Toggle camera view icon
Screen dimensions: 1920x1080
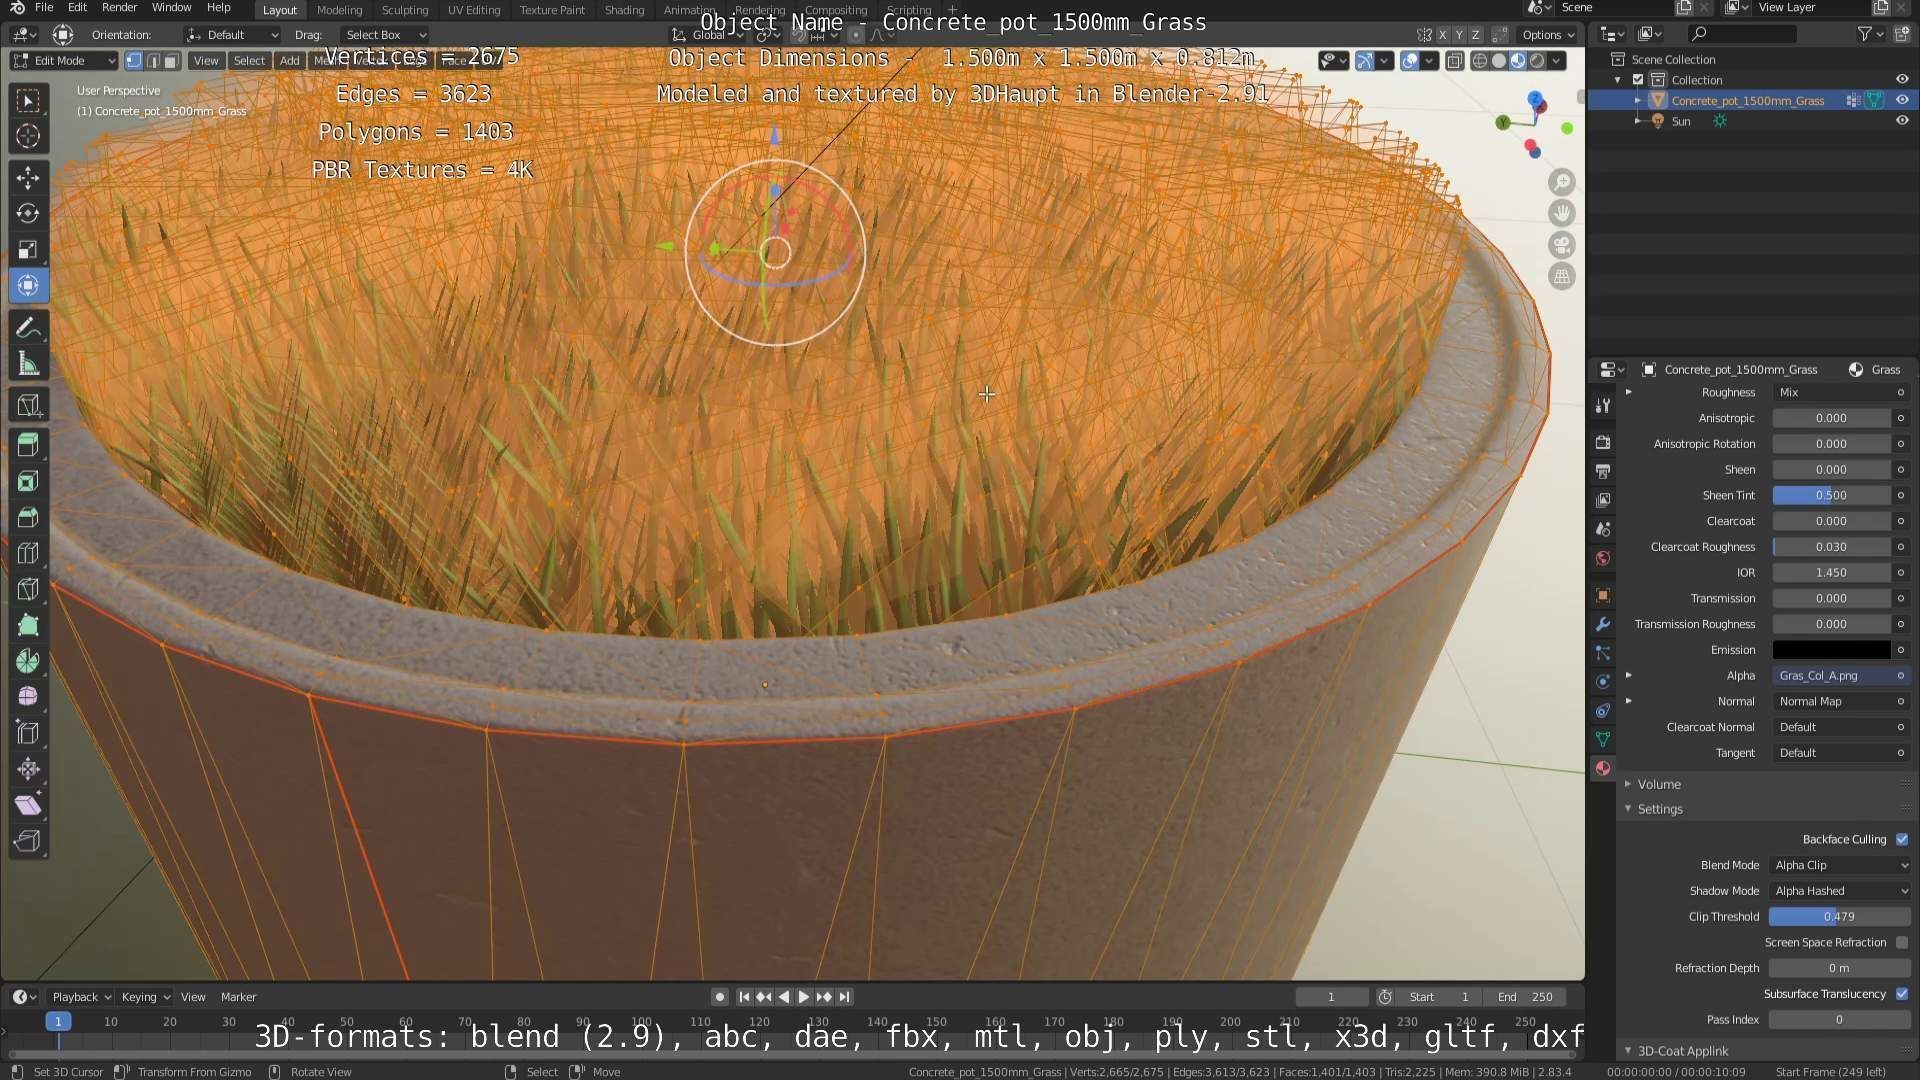pos(1561,245)
